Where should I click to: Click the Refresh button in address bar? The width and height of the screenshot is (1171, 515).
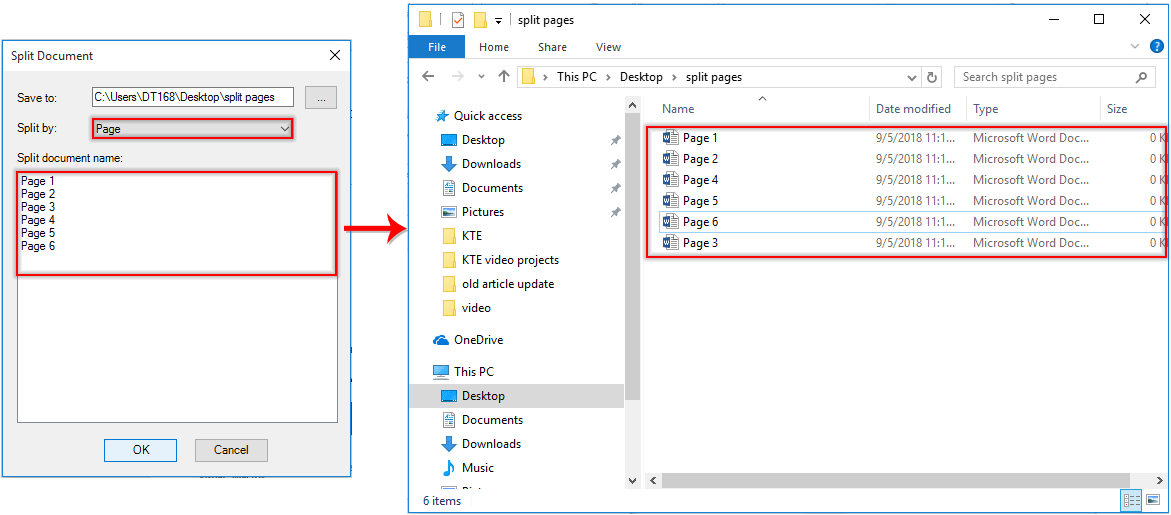pyautogui.click(x=931, y=77)
